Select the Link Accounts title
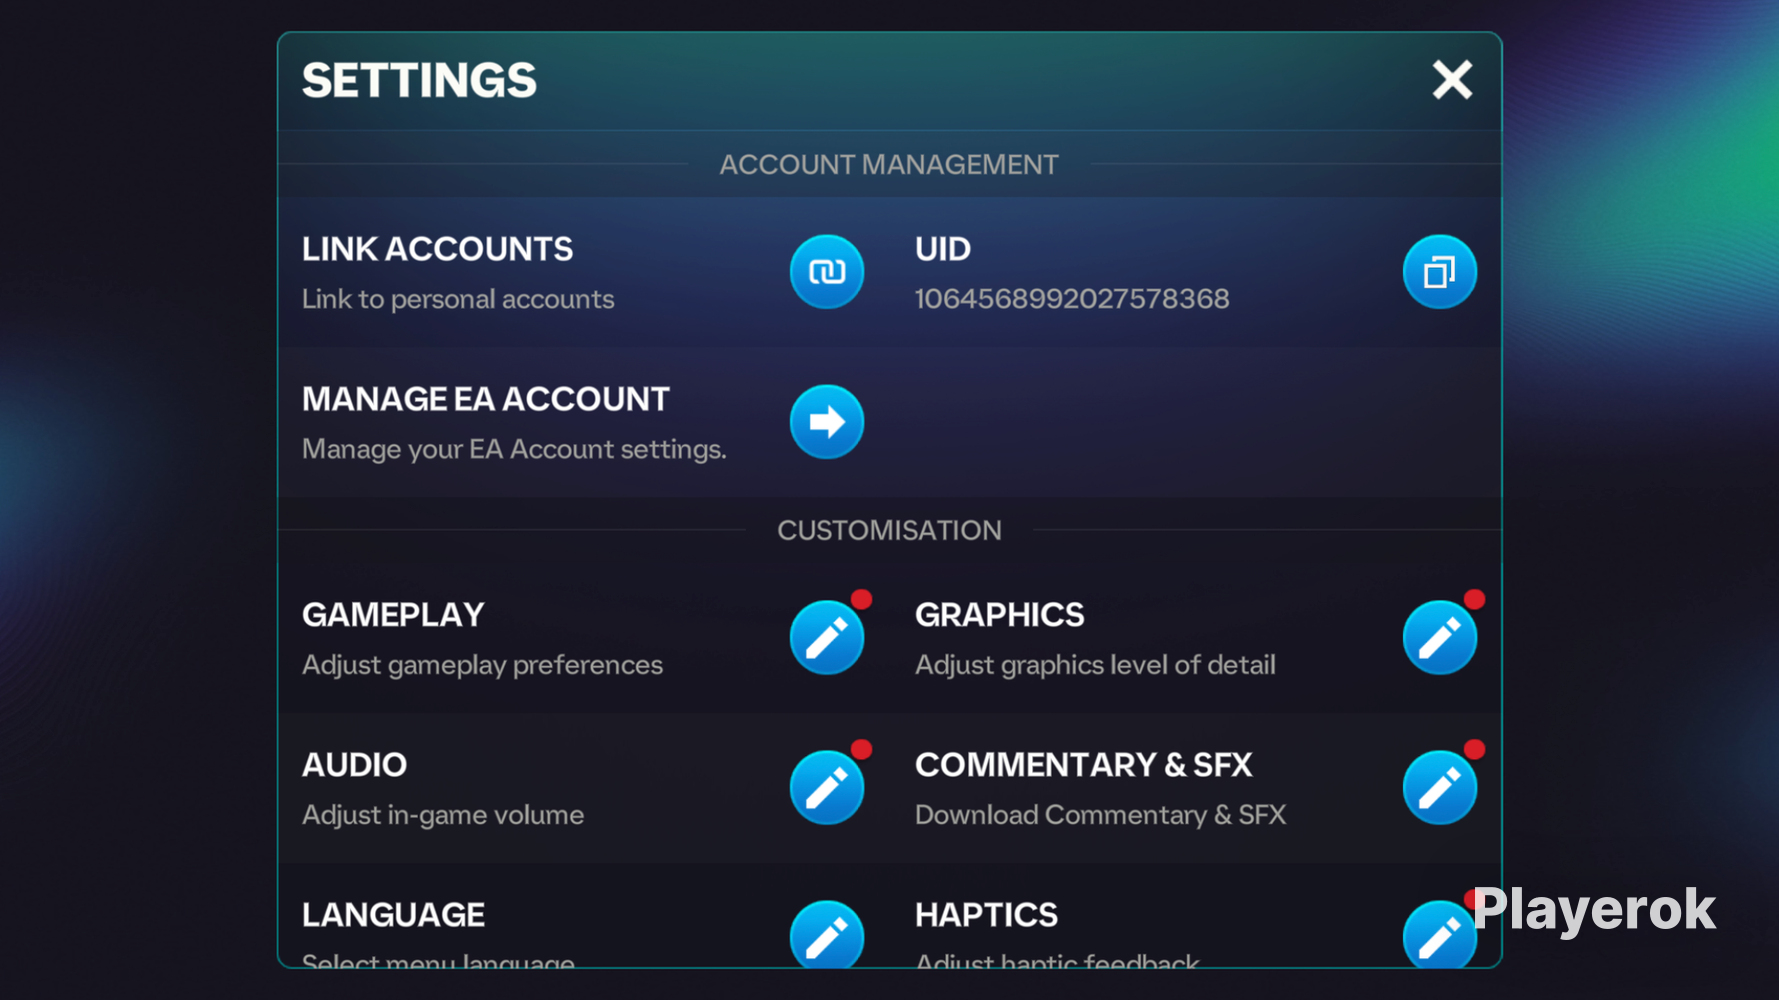The width and height of the screenshot is (1779, 1000). (438, 249)
